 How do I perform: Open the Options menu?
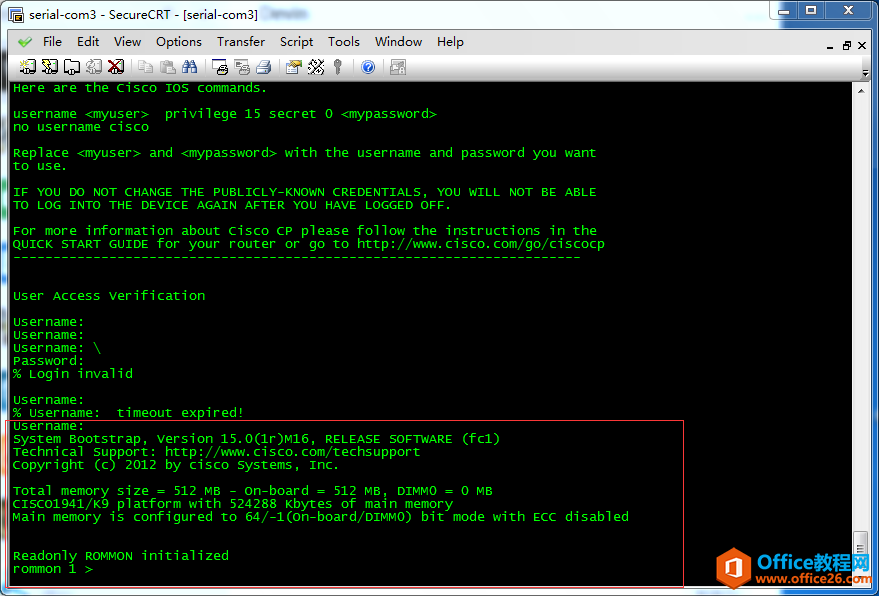click(179, 42)
